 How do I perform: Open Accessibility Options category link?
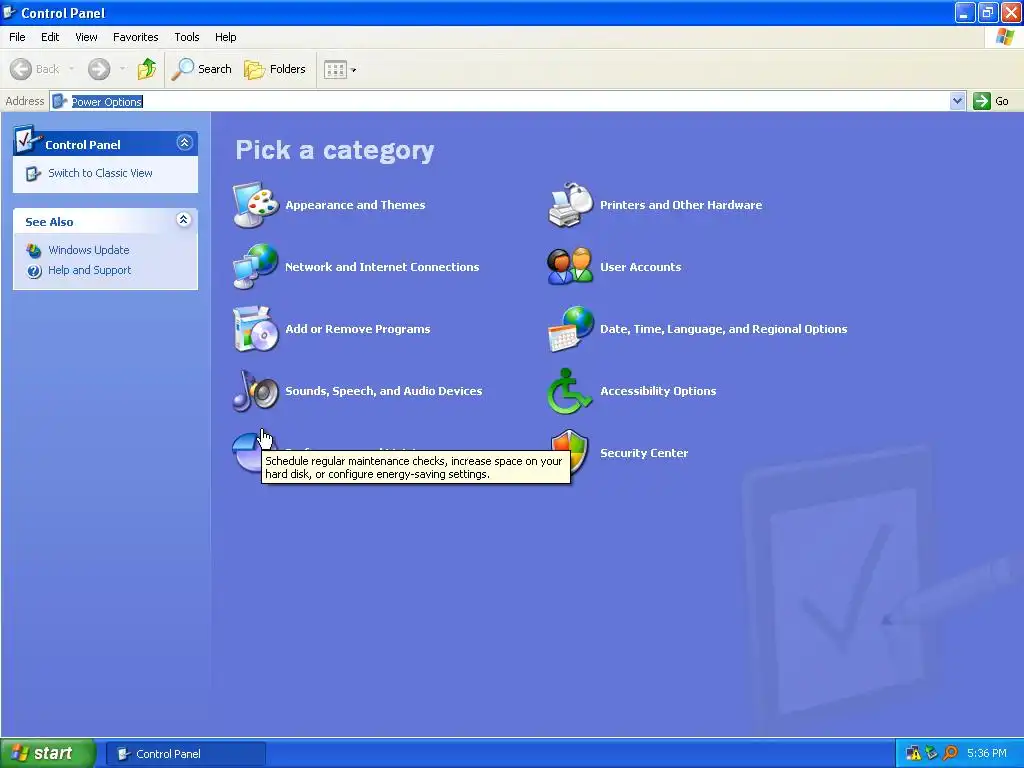(658, 391)
